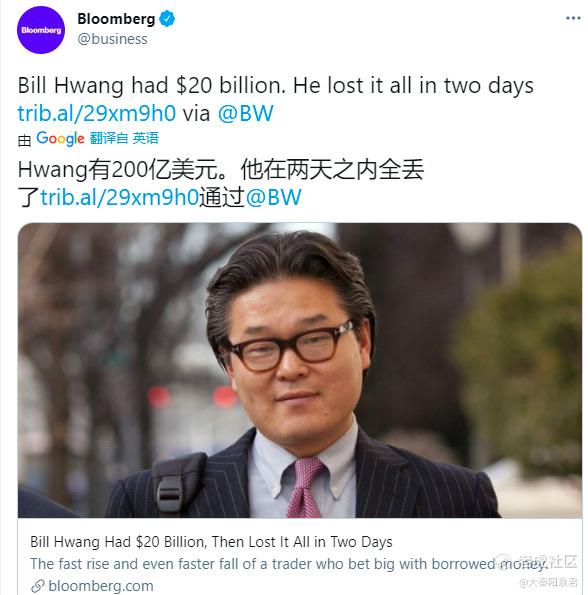Follow the trib.al link in Chinese translation

click(x=119, y=197)
